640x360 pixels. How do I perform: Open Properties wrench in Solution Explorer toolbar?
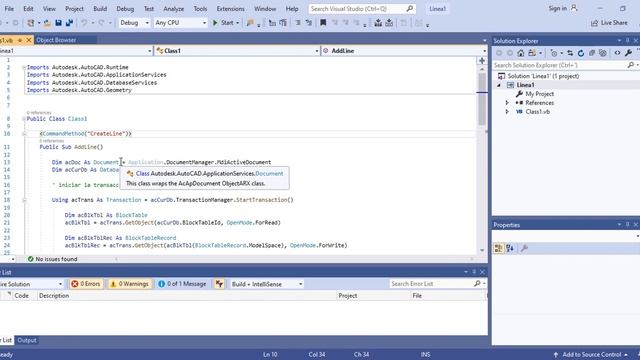(x=628, y=53)
